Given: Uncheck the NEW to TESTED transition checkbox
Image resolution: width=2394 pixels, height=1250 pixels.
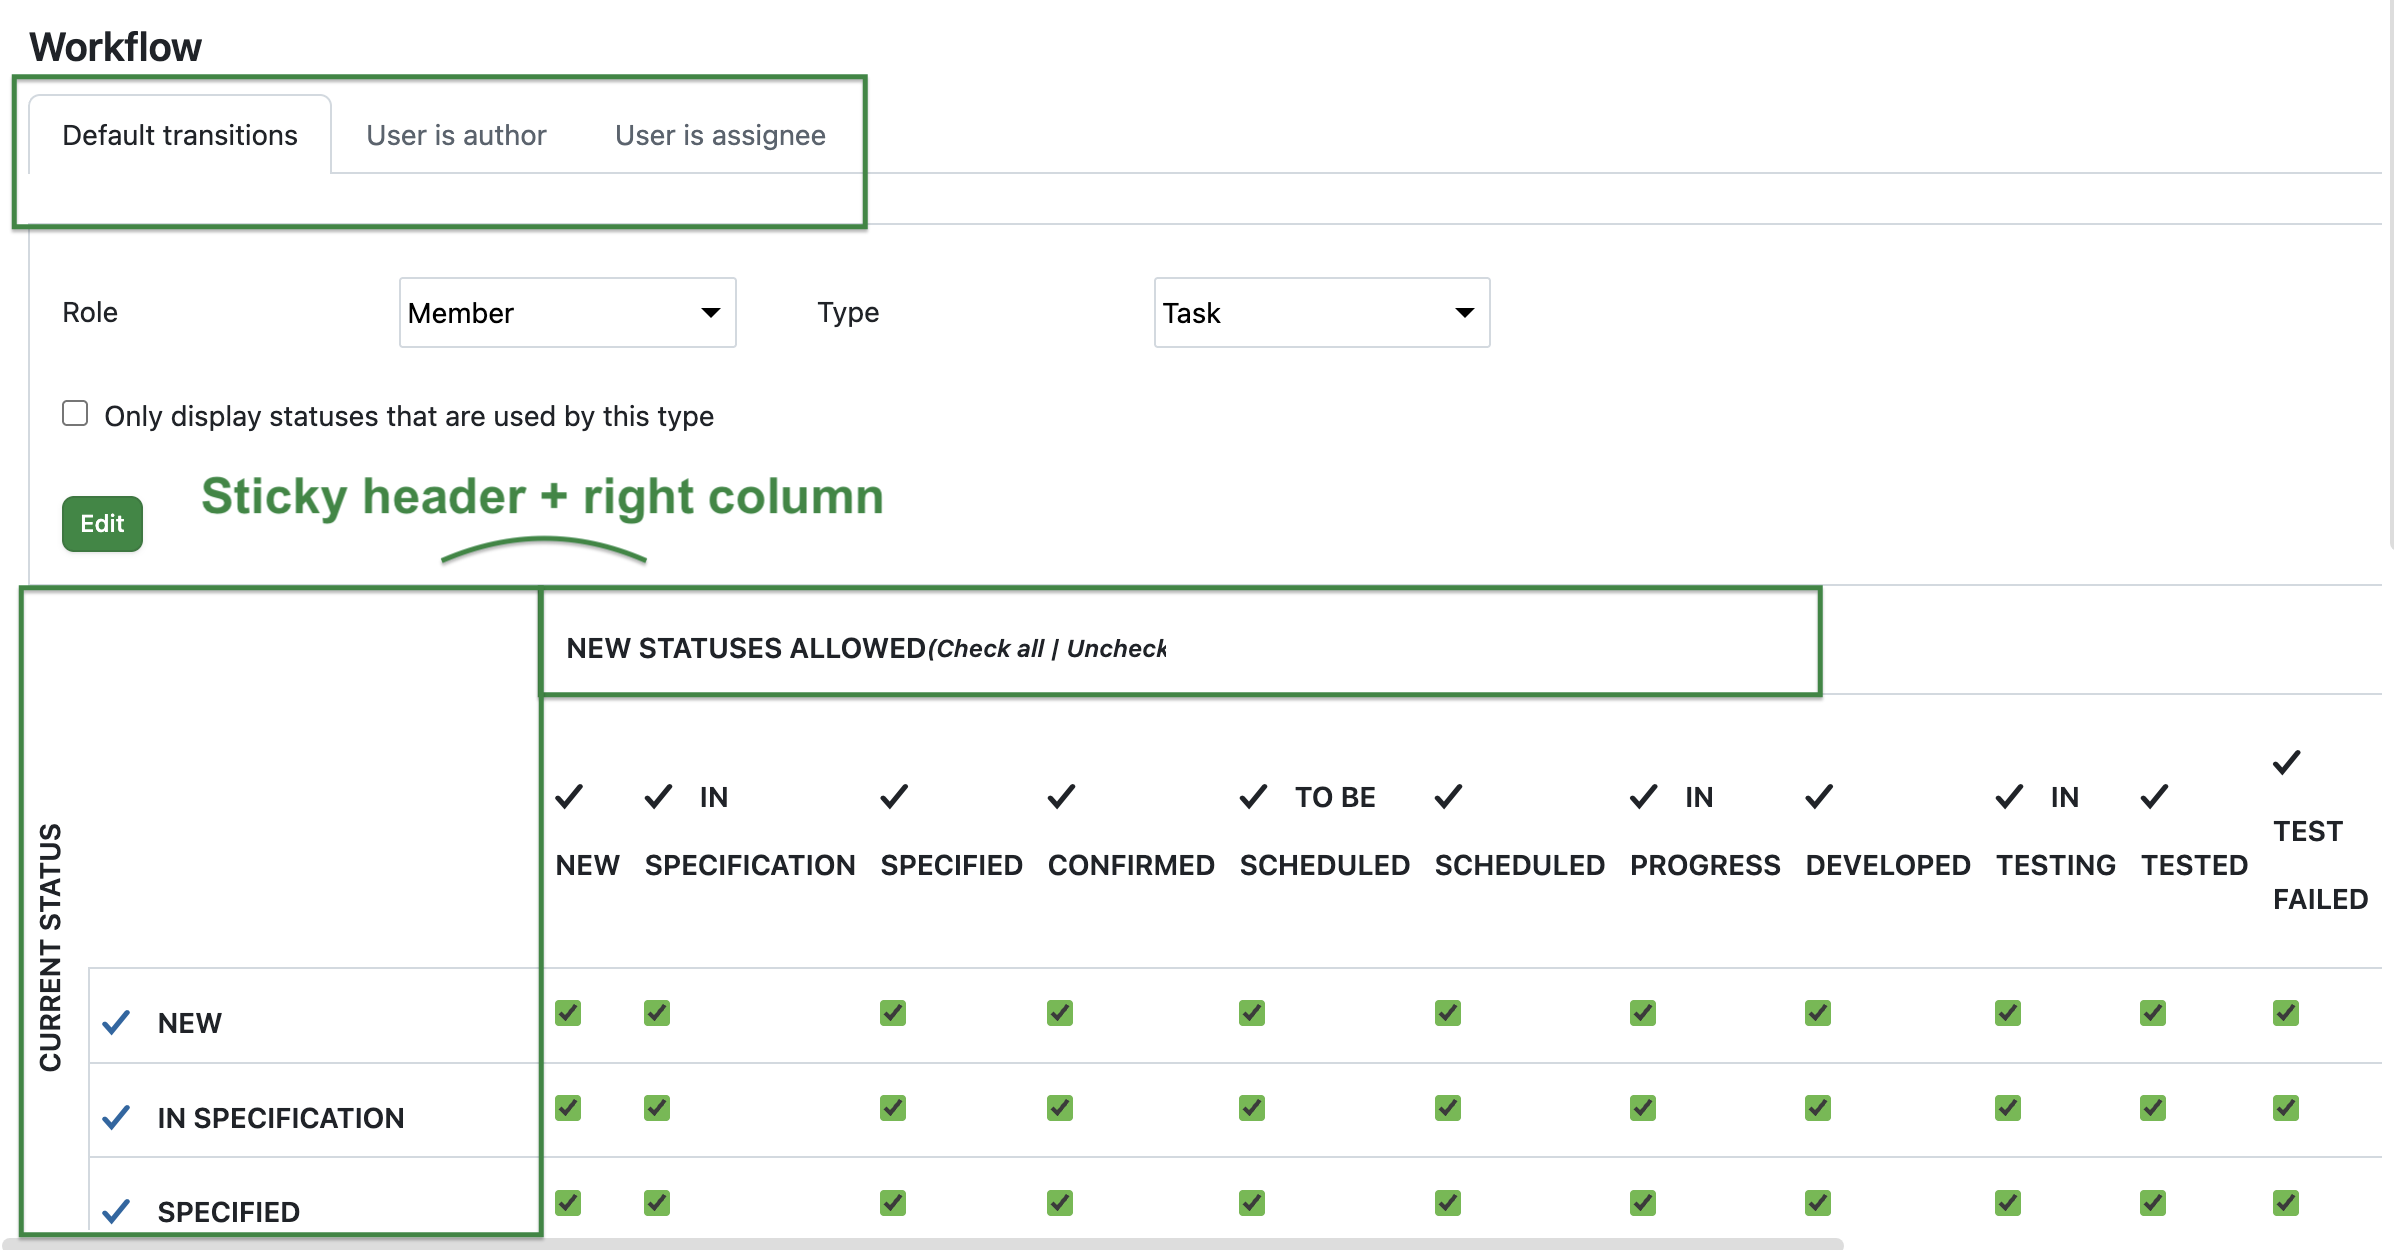Looking at the screenshot, I should (x=2153, y=1013).
